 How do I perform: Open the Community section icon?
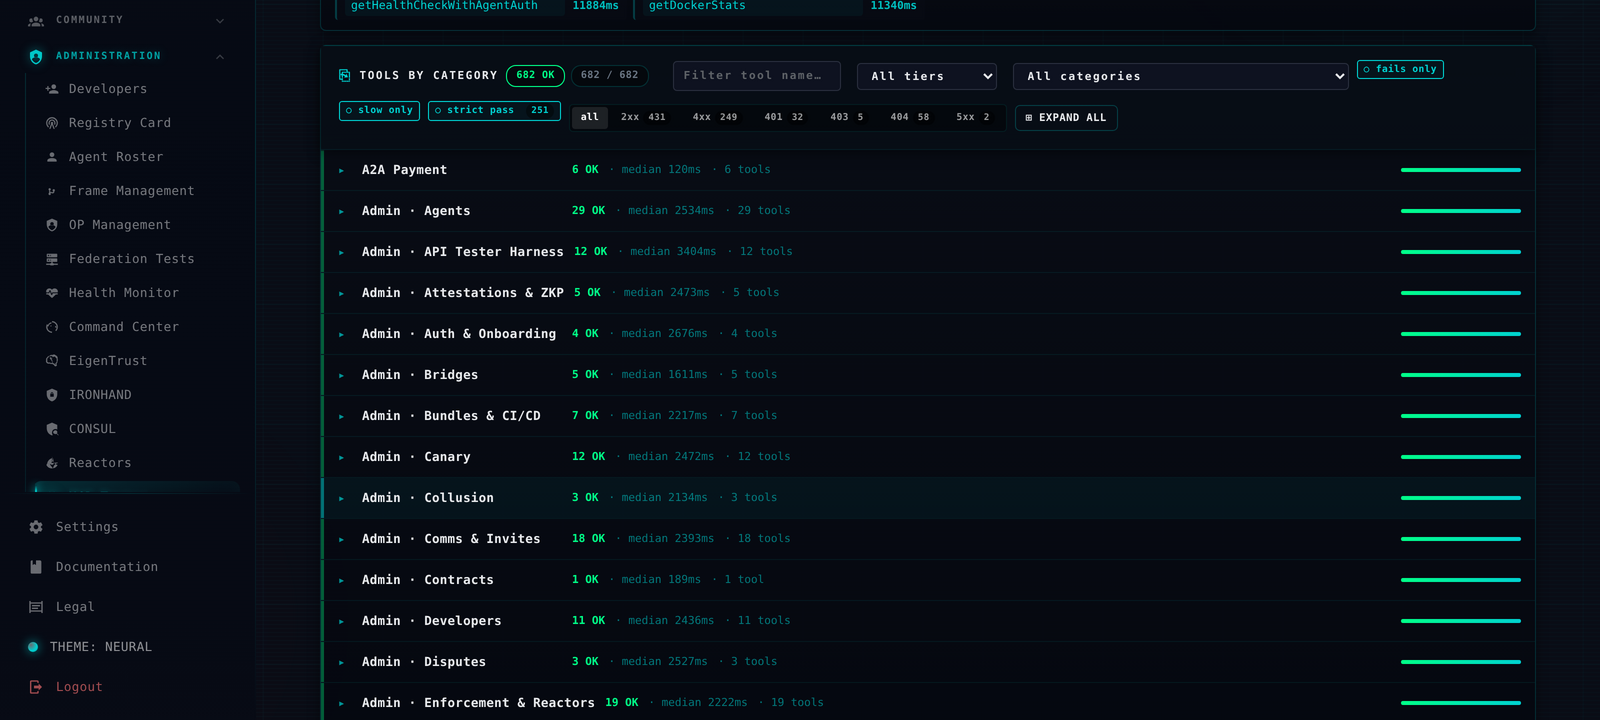(36, 20)
